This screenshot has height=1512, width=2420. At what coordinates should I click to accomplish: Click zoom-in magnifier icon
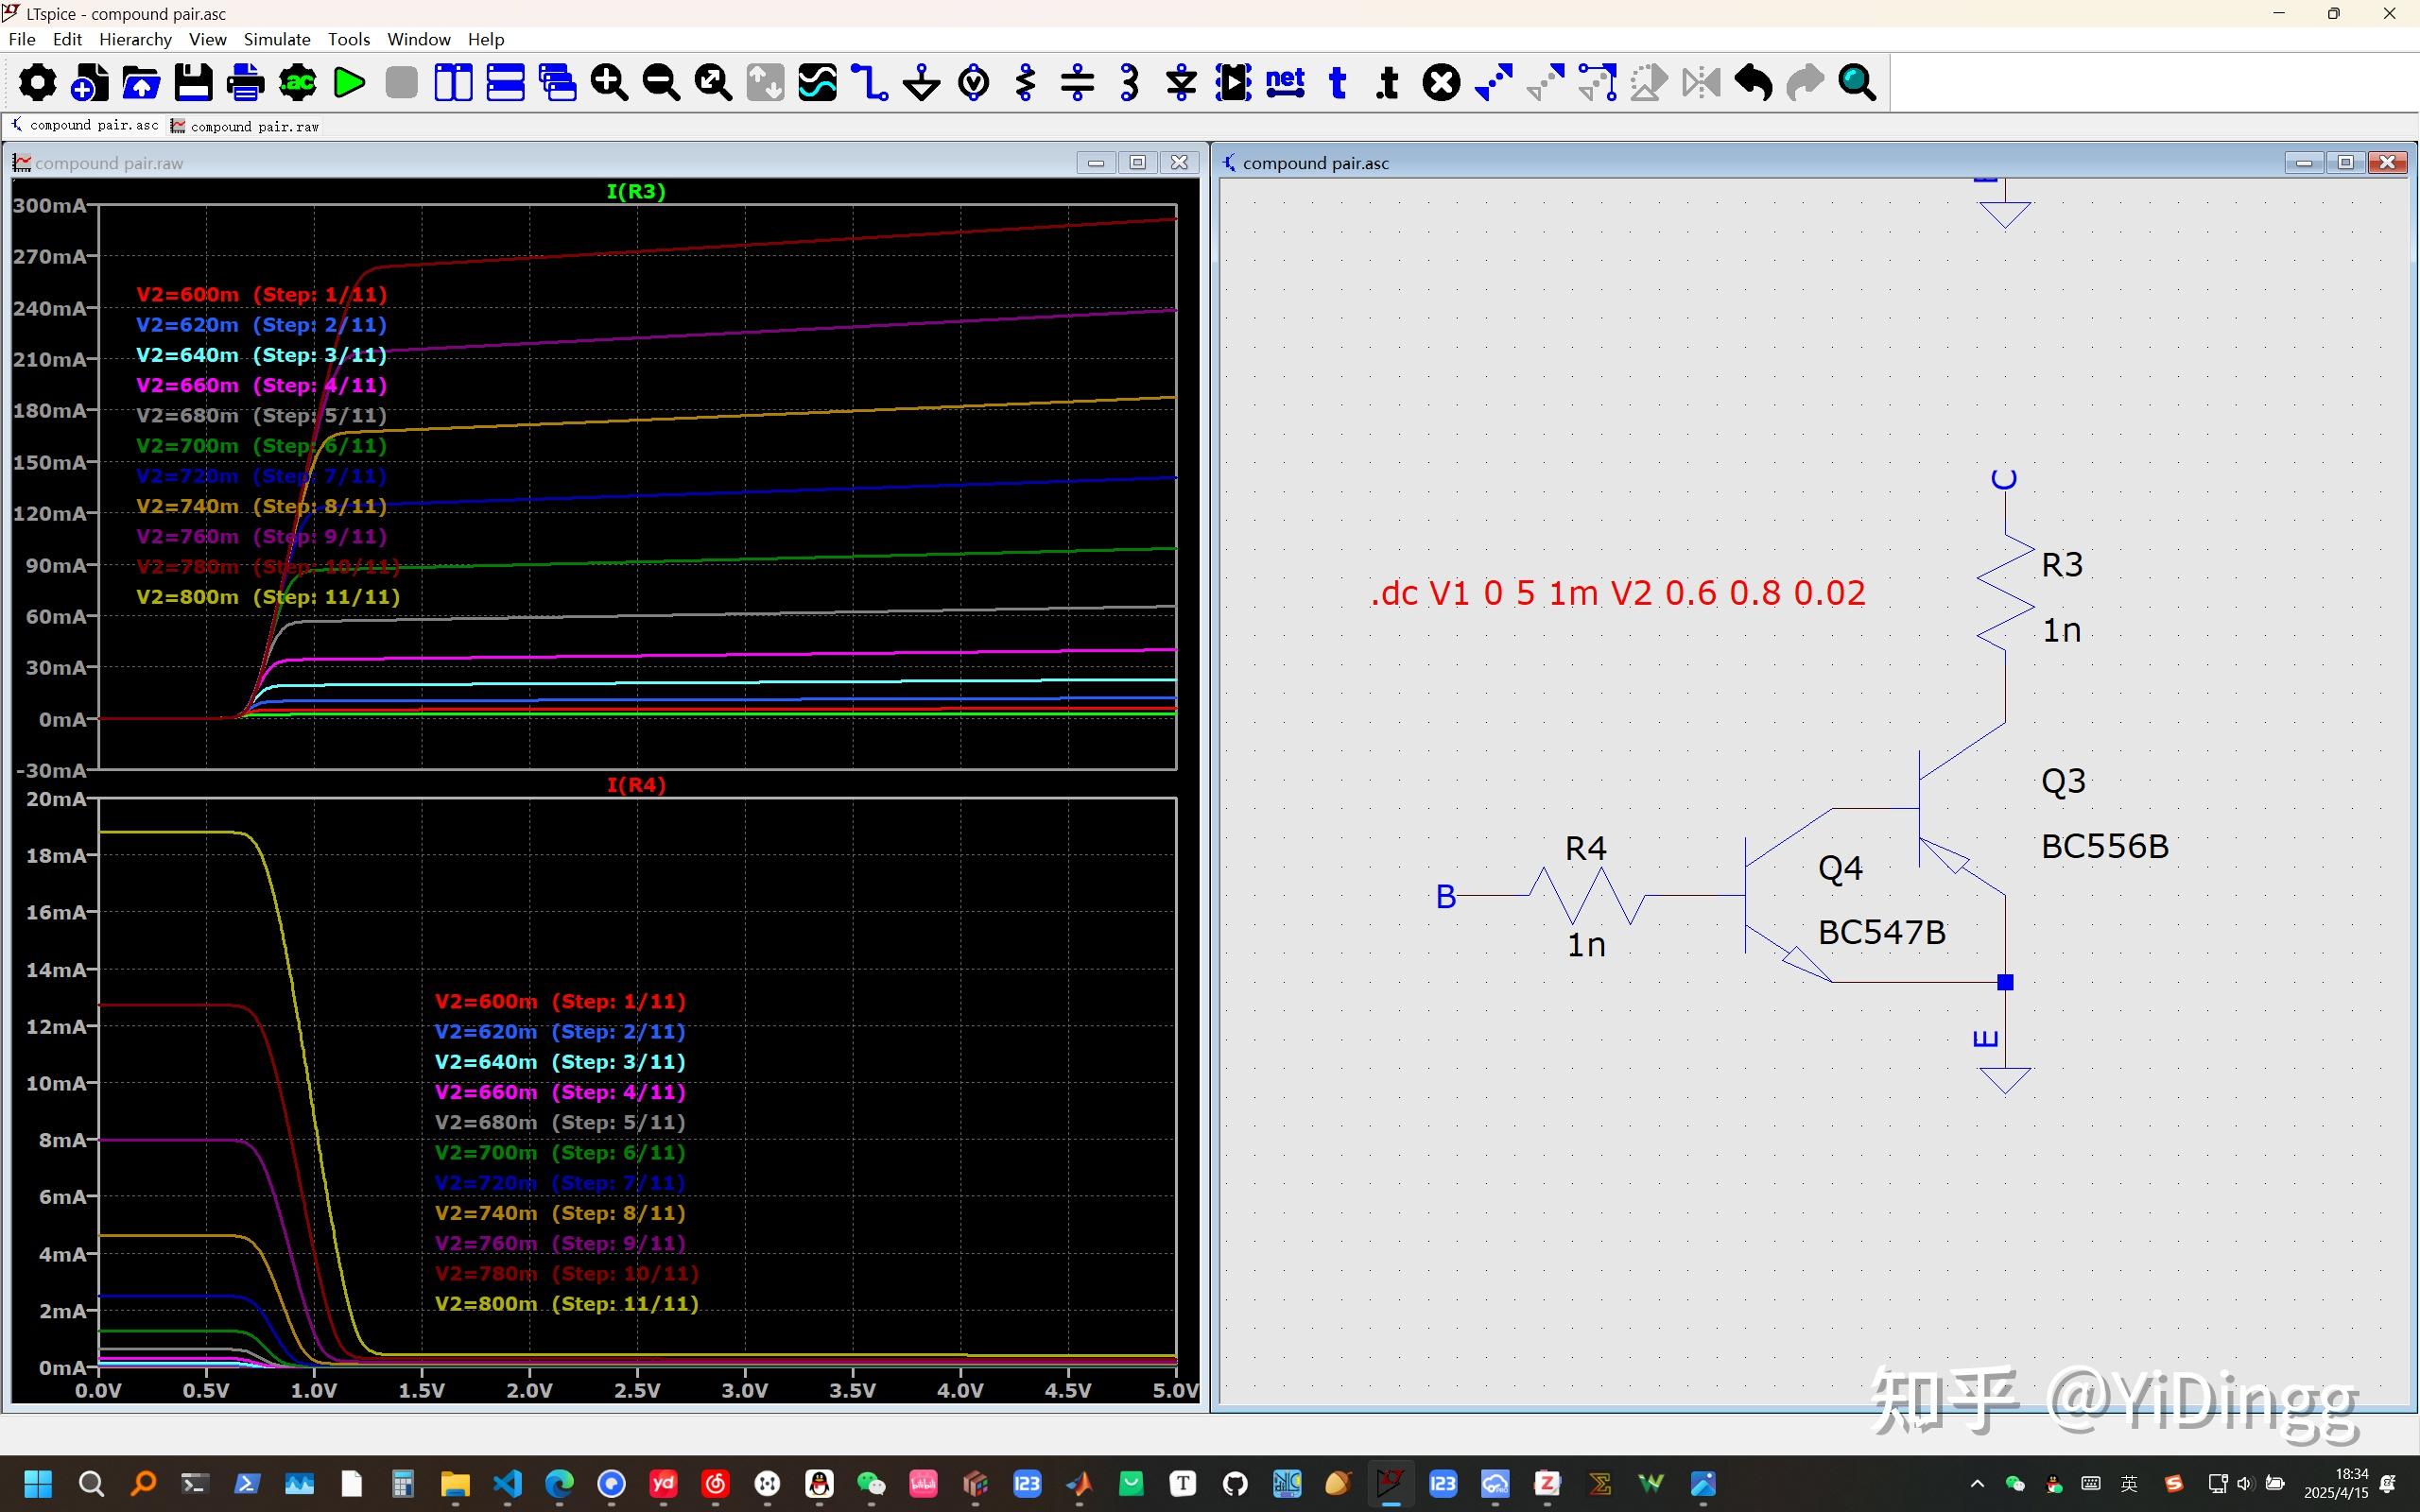[x=609, y=83]
